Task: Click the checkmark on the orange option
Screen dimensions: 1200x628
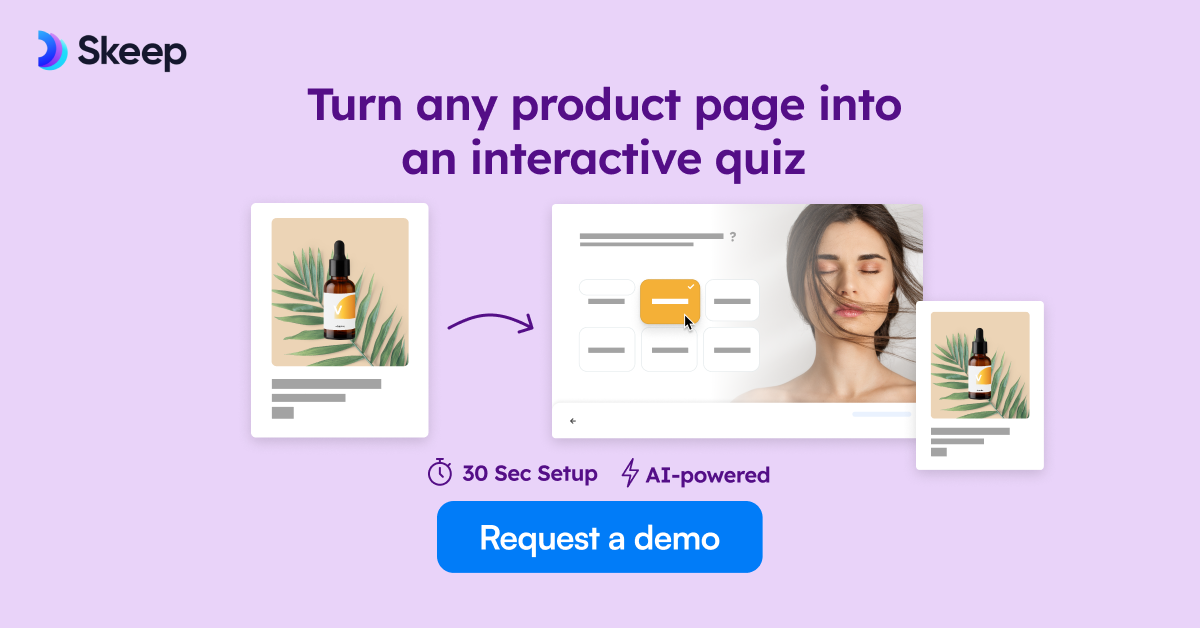Action: 690,286
